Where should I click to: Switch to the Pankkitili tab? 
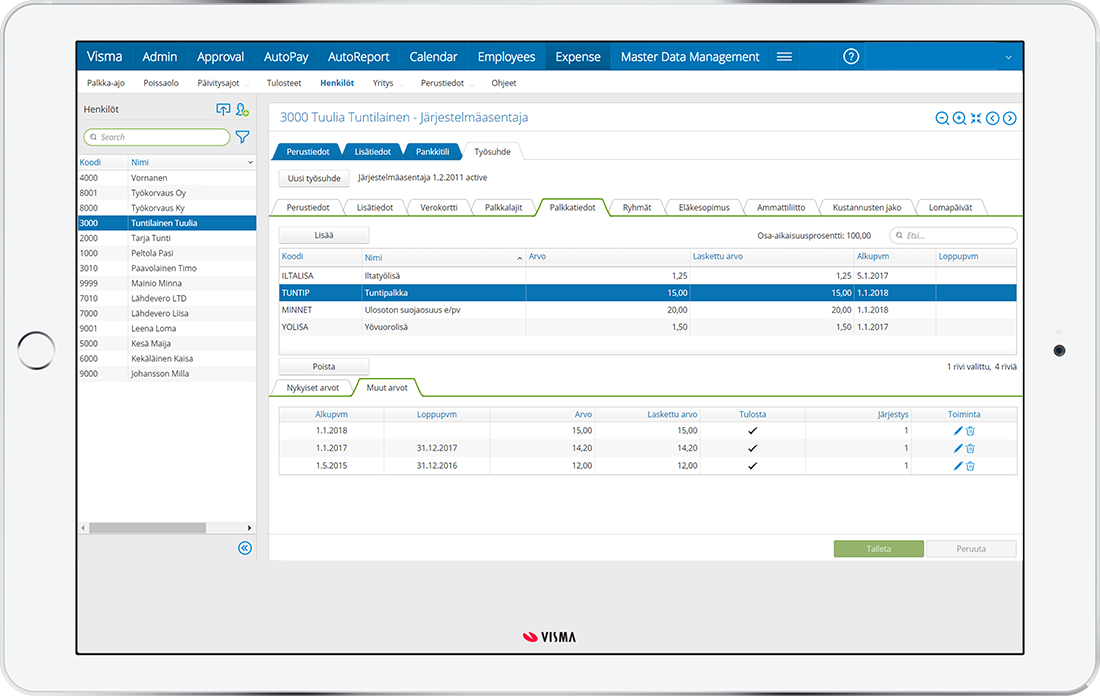432,152
